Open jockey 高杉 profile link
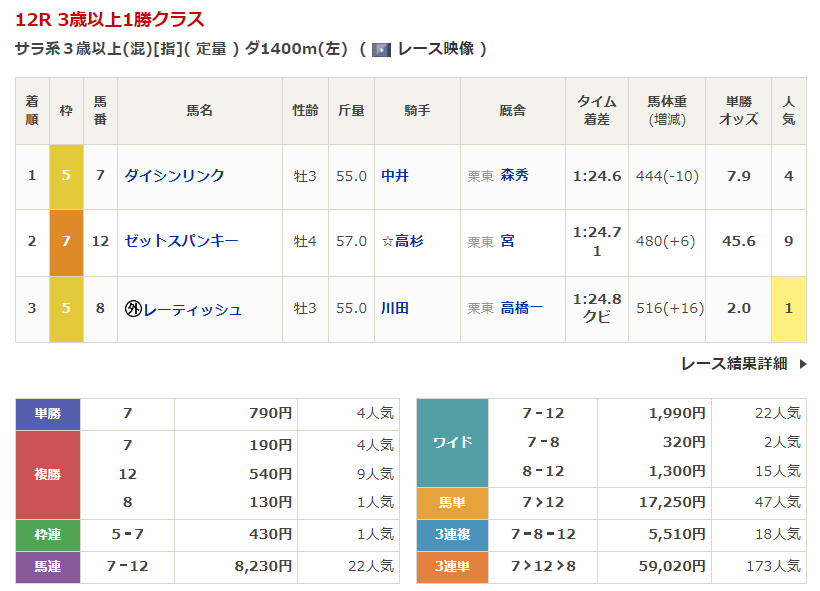The image size is (820, 591). tap(409, 241)
